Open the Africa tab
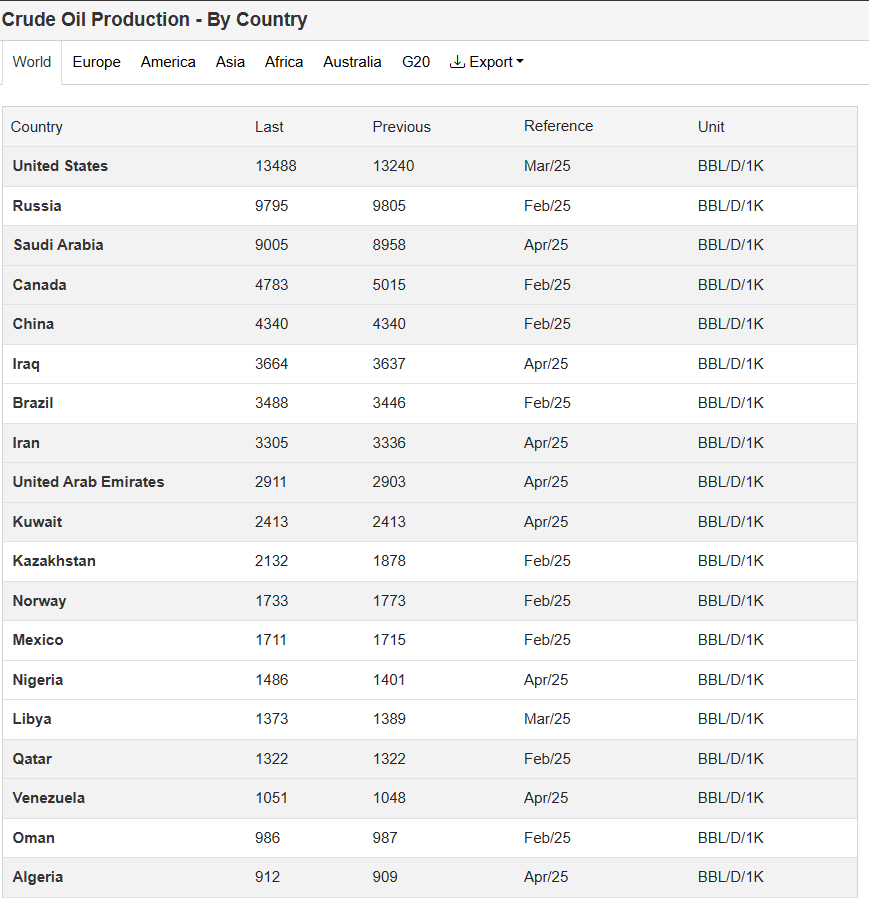Viewport: 869px width, 898px height. pos(284,62)
